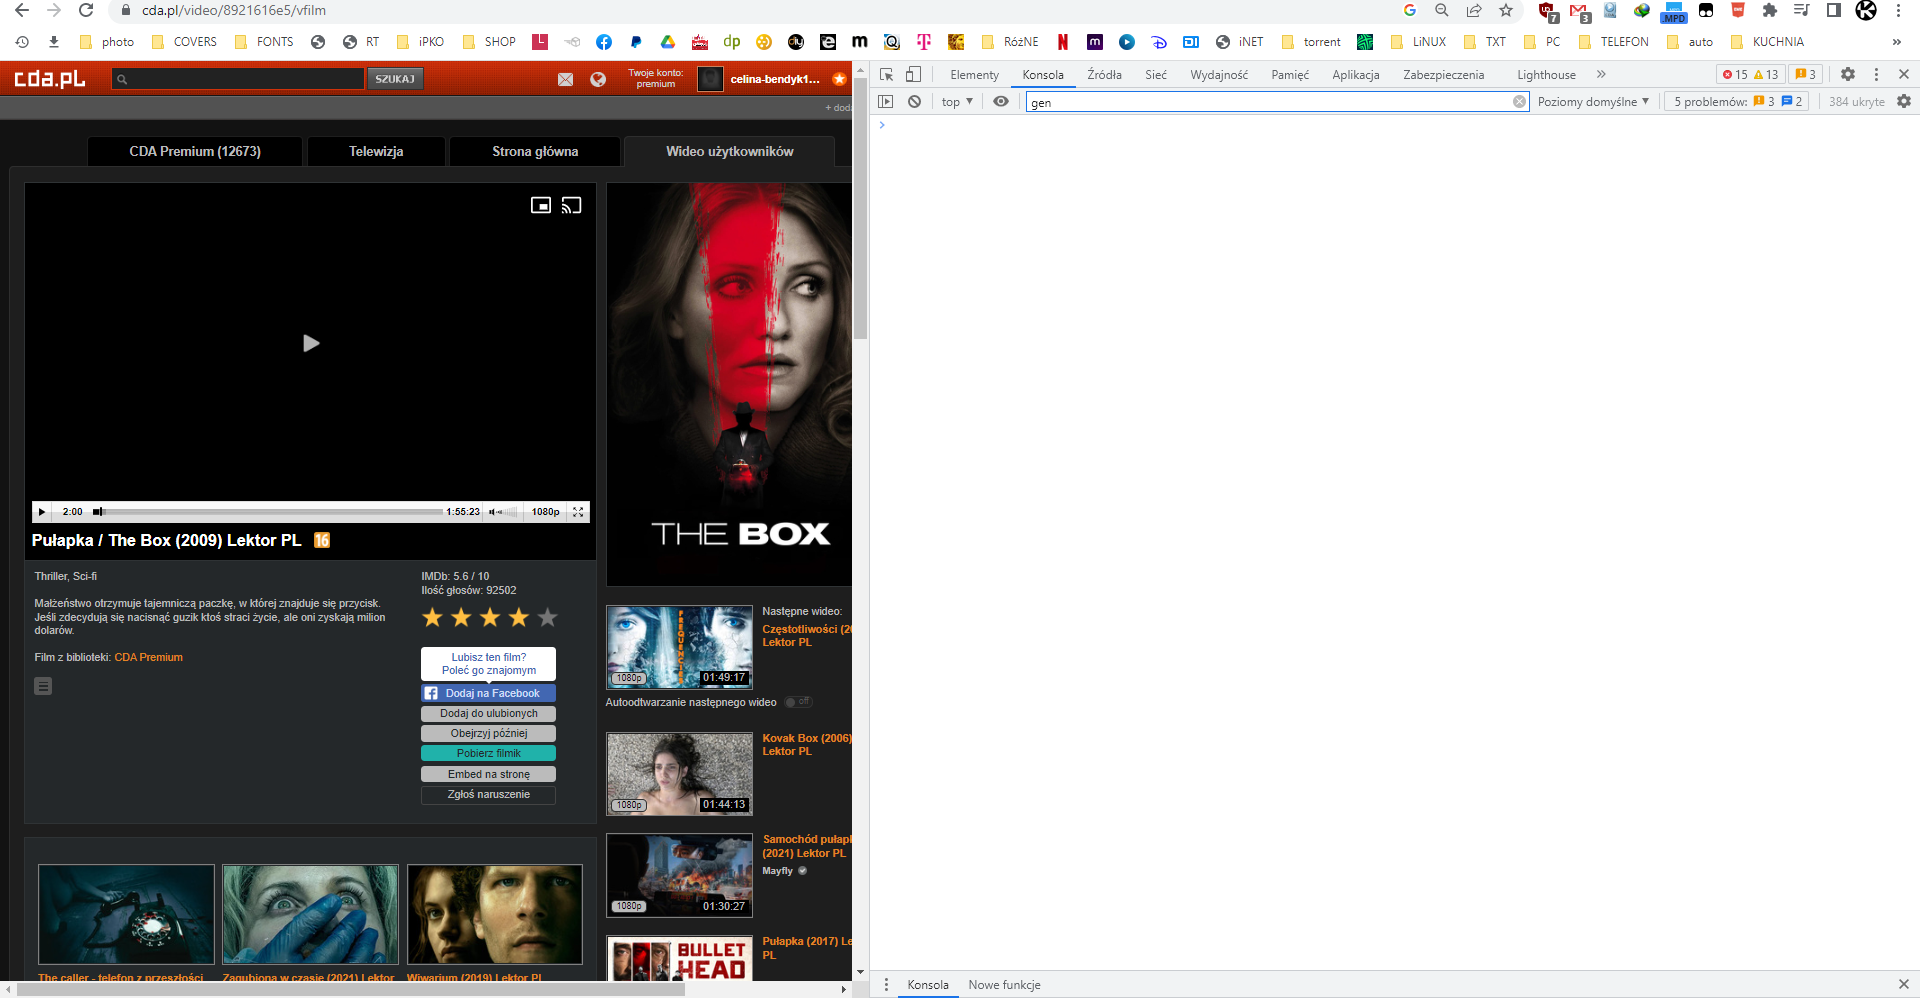Click the globe notifications icon in cda.pl header
Image resolution: width=1920 pixels, height=998 pixels.
click(x=598, y=79)
